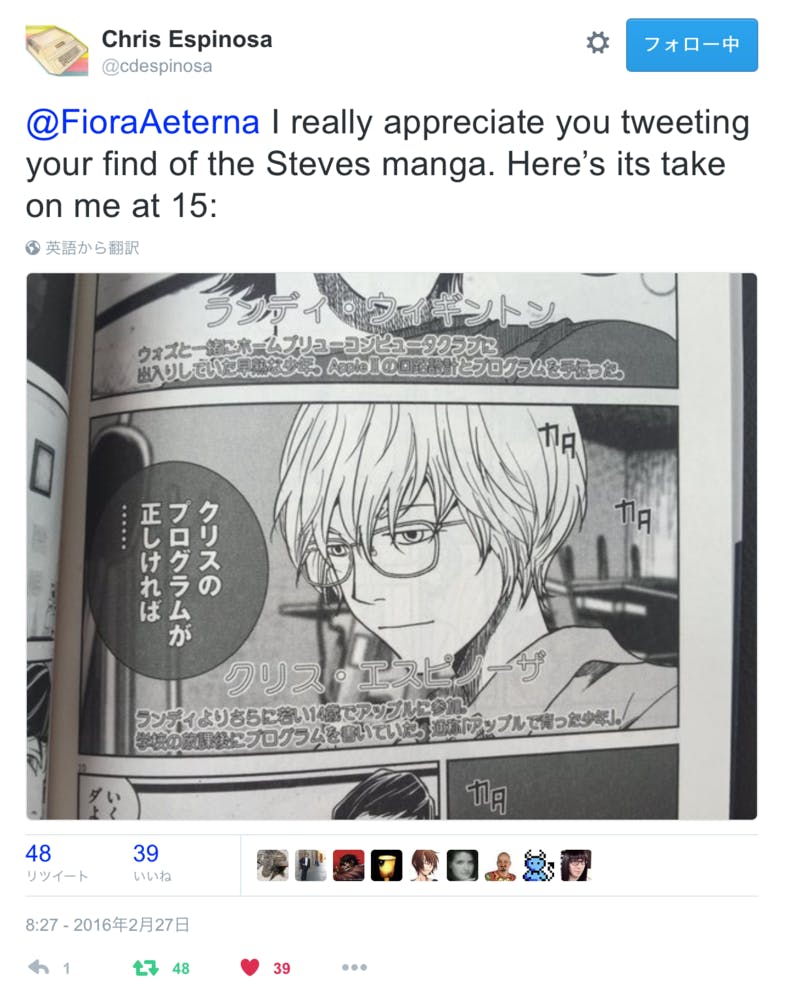View the 39 いいね likes count
The image size is (789, 1004).
(x=152, y=863)
